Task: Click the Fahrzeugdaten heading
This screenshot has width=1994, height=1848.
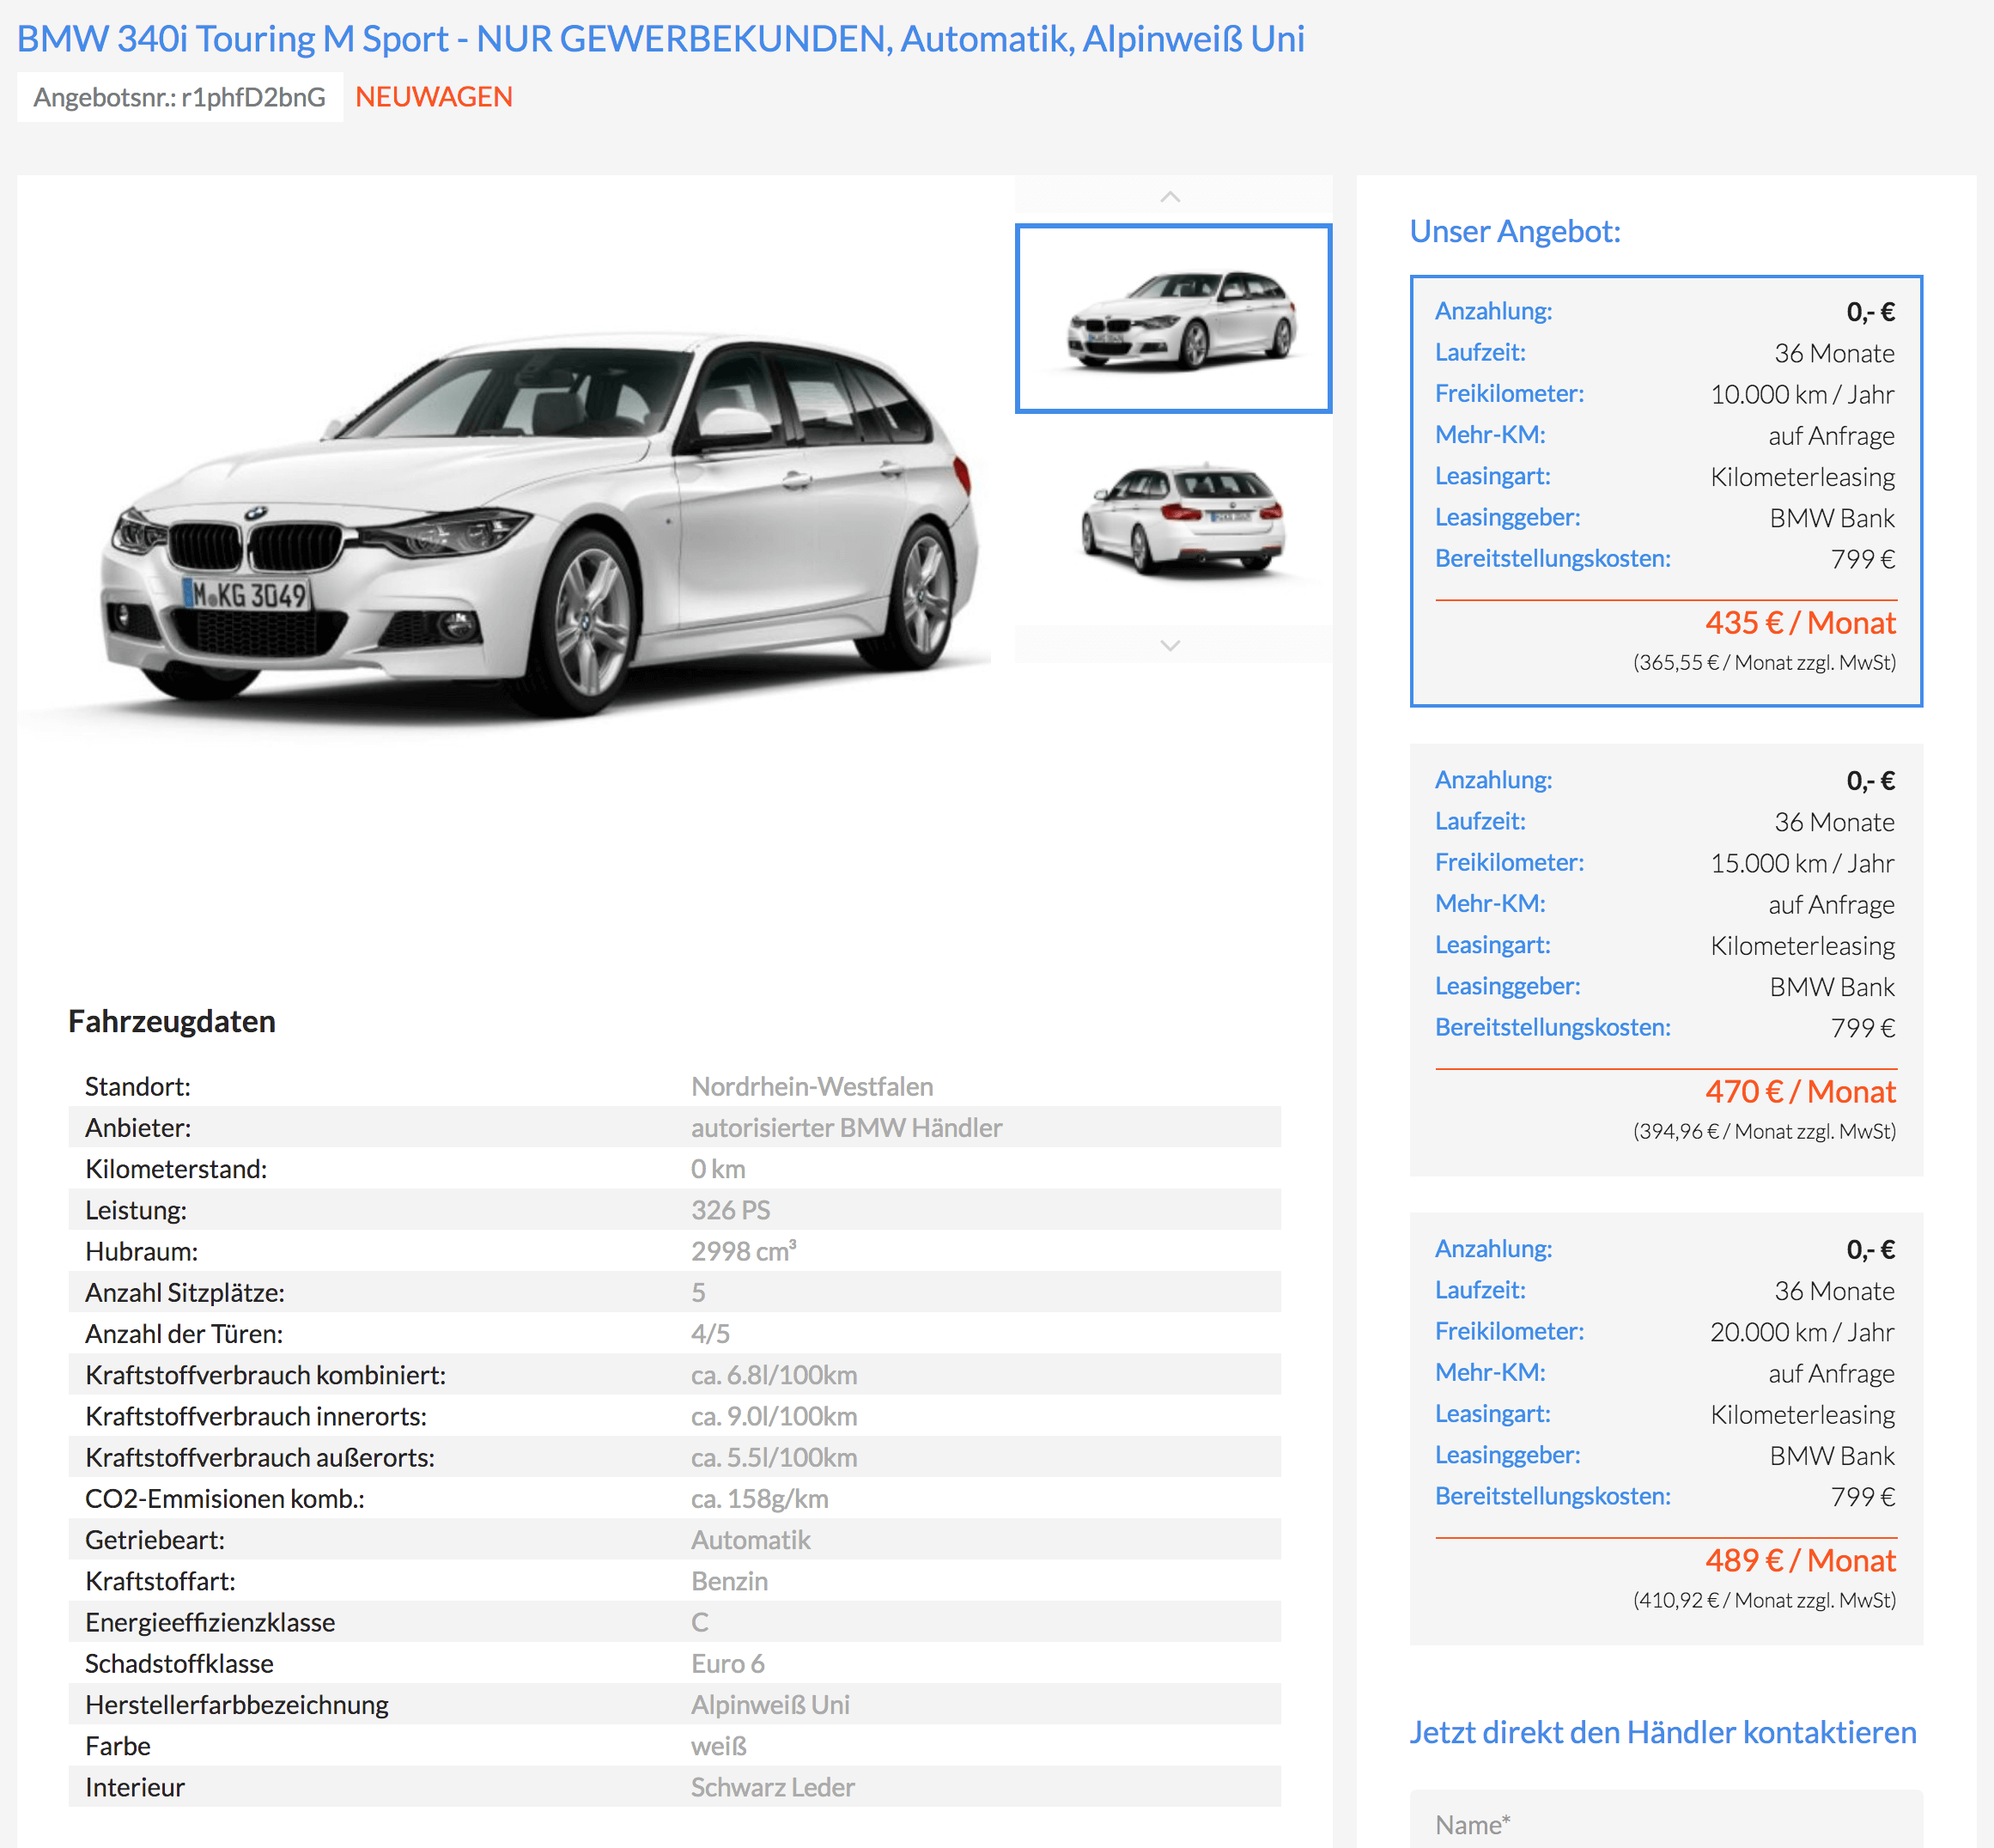Action: (x=172, y=1021)
